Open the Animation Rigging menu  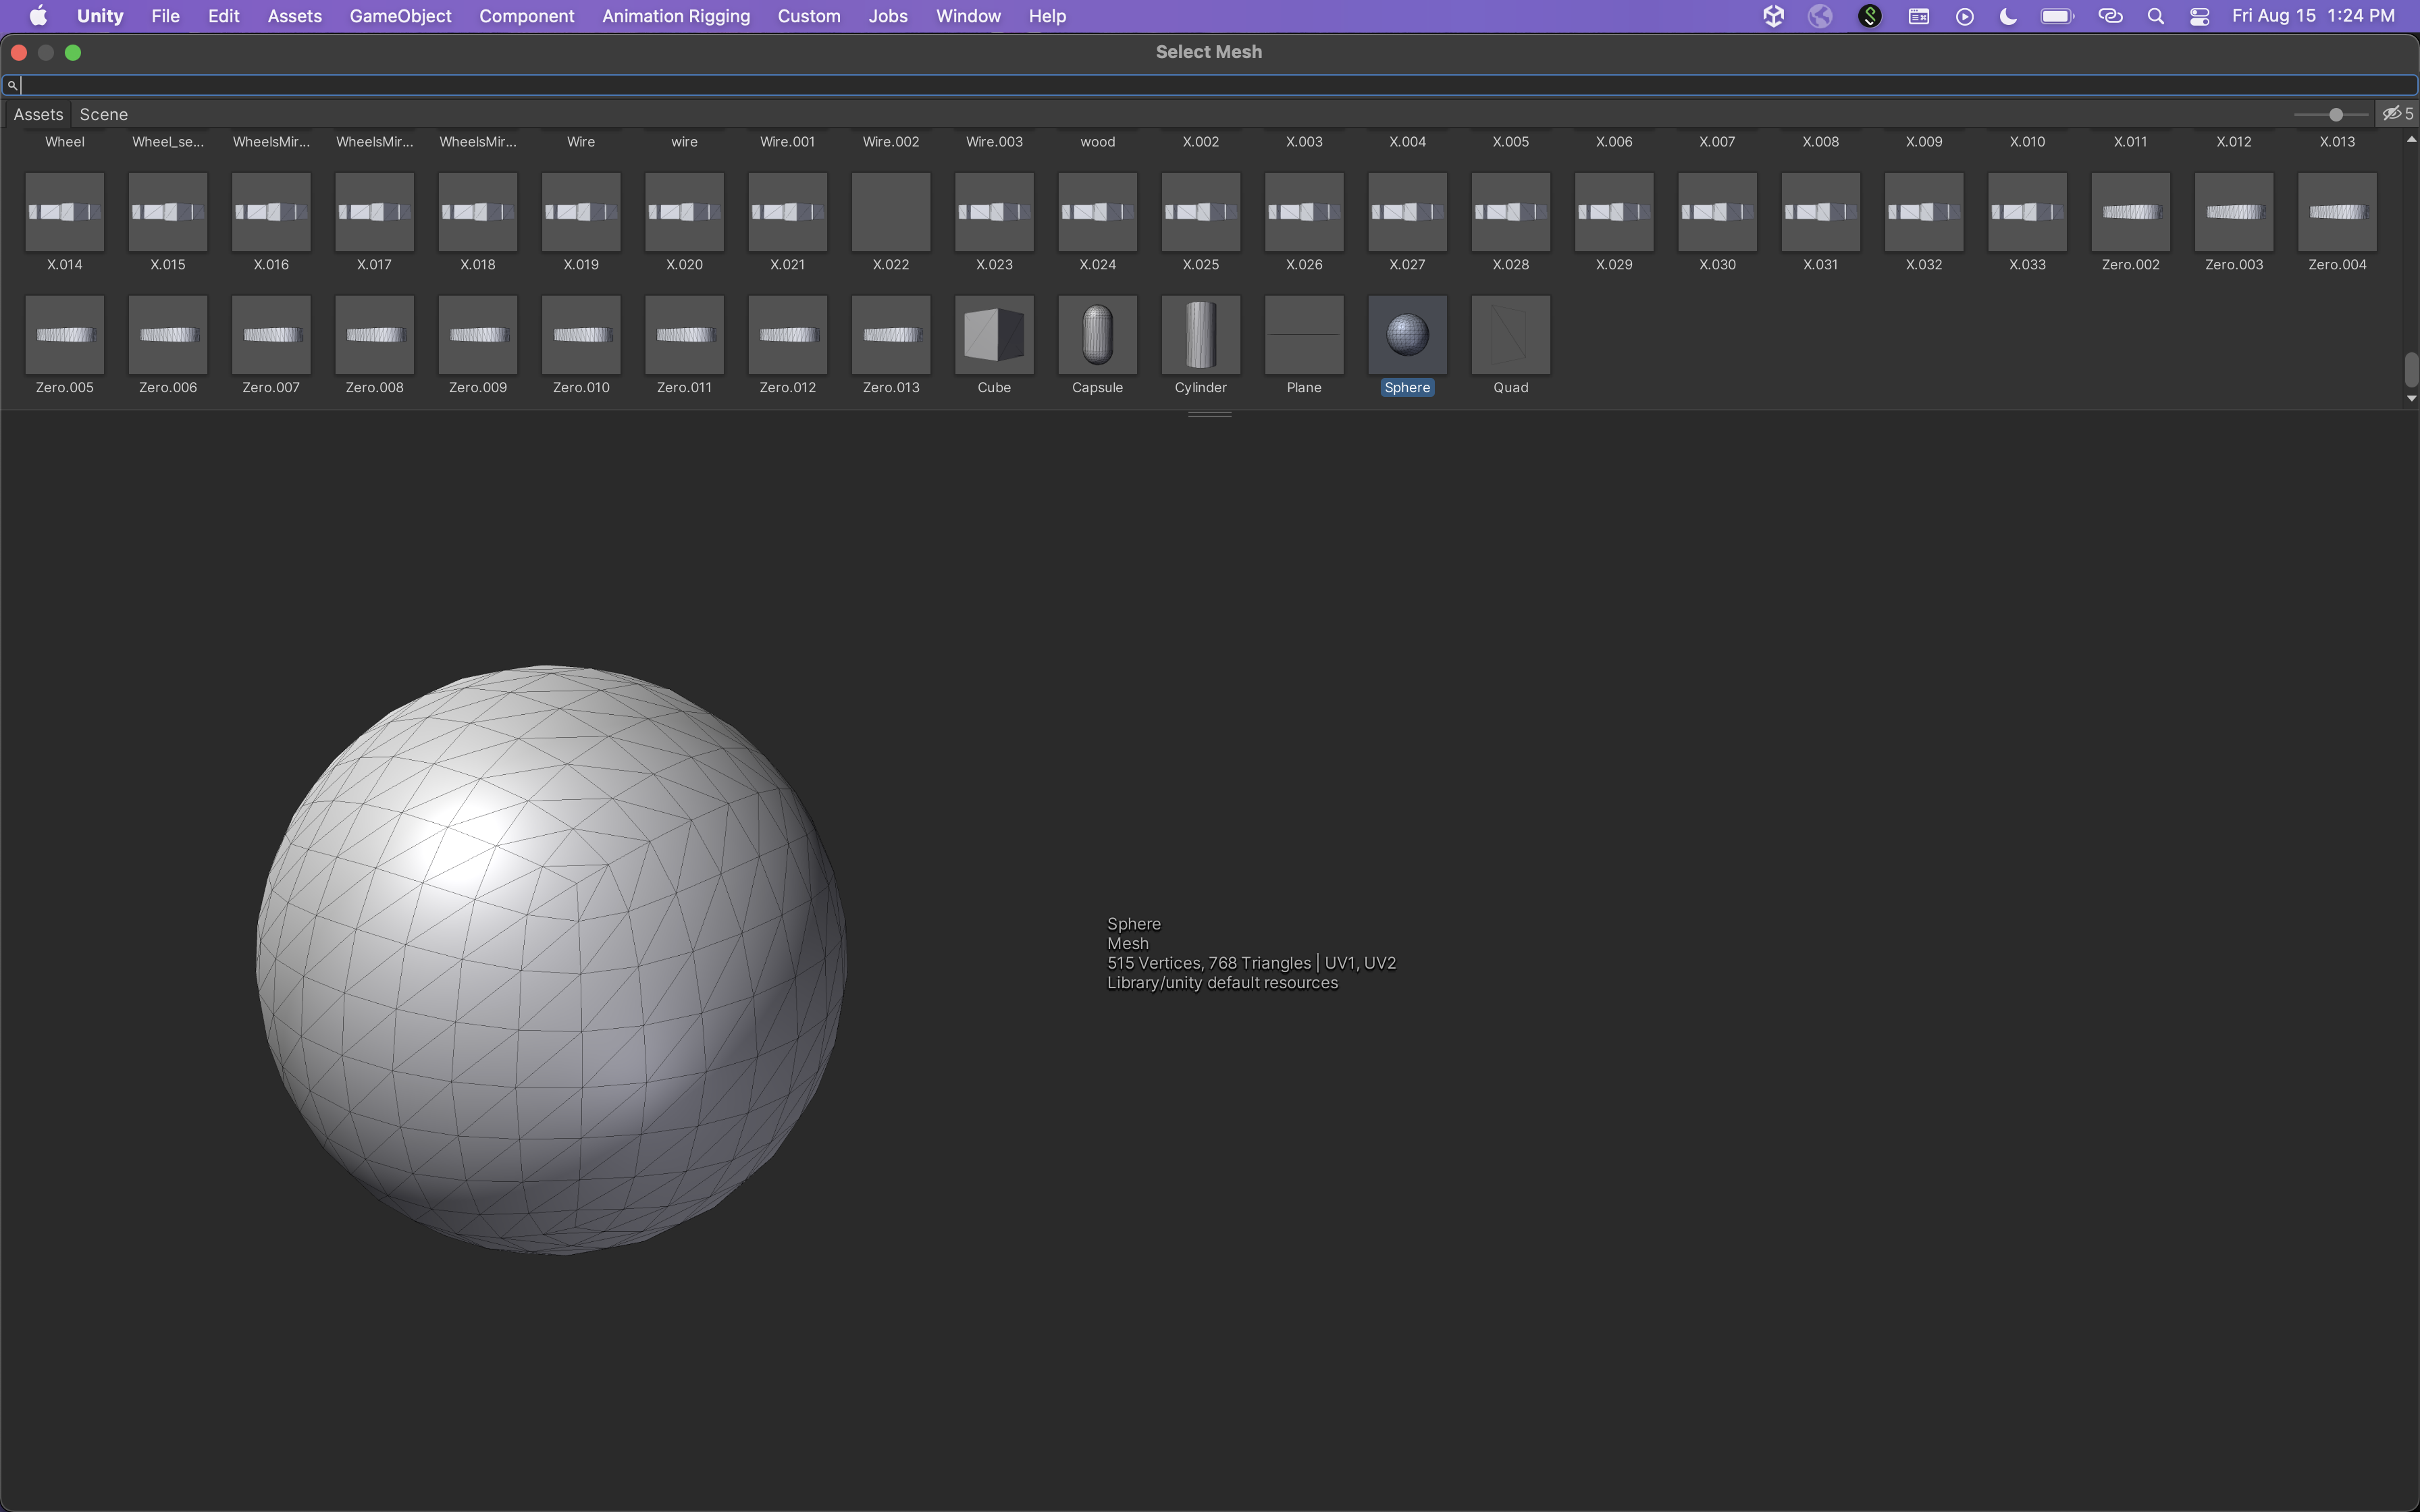coord(675,16)
